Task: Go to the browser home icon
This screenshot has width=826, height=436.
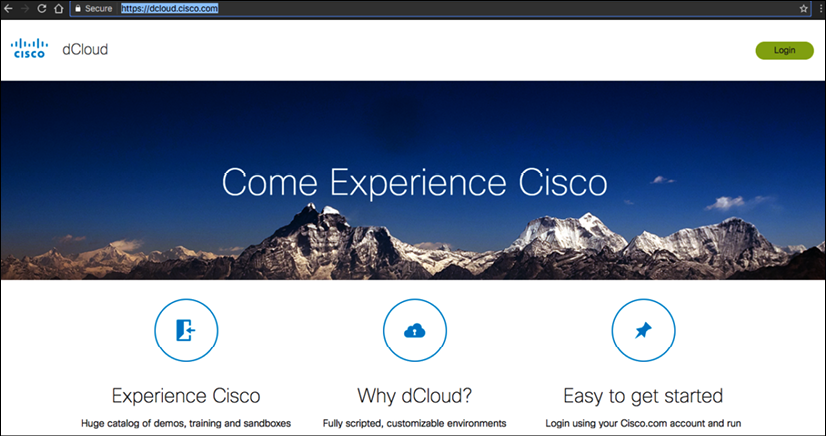Action: tap(58, 8)
